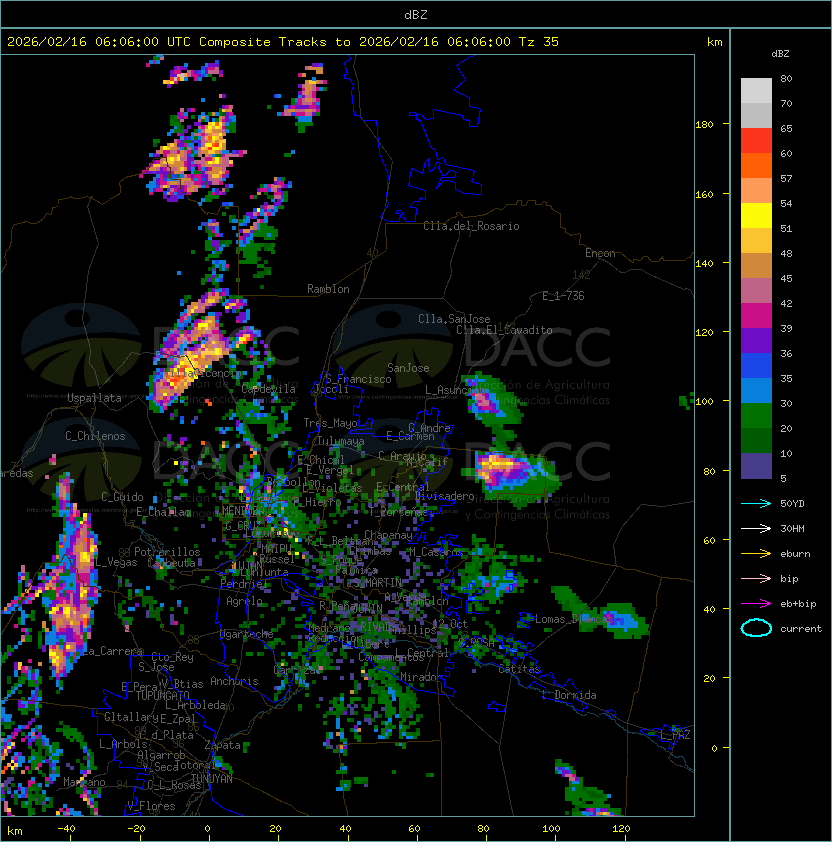The height and width of the screenshot is (842, 832).
Task: Click the 'E_1-736' map label
Action: click(x=563, y=296)
